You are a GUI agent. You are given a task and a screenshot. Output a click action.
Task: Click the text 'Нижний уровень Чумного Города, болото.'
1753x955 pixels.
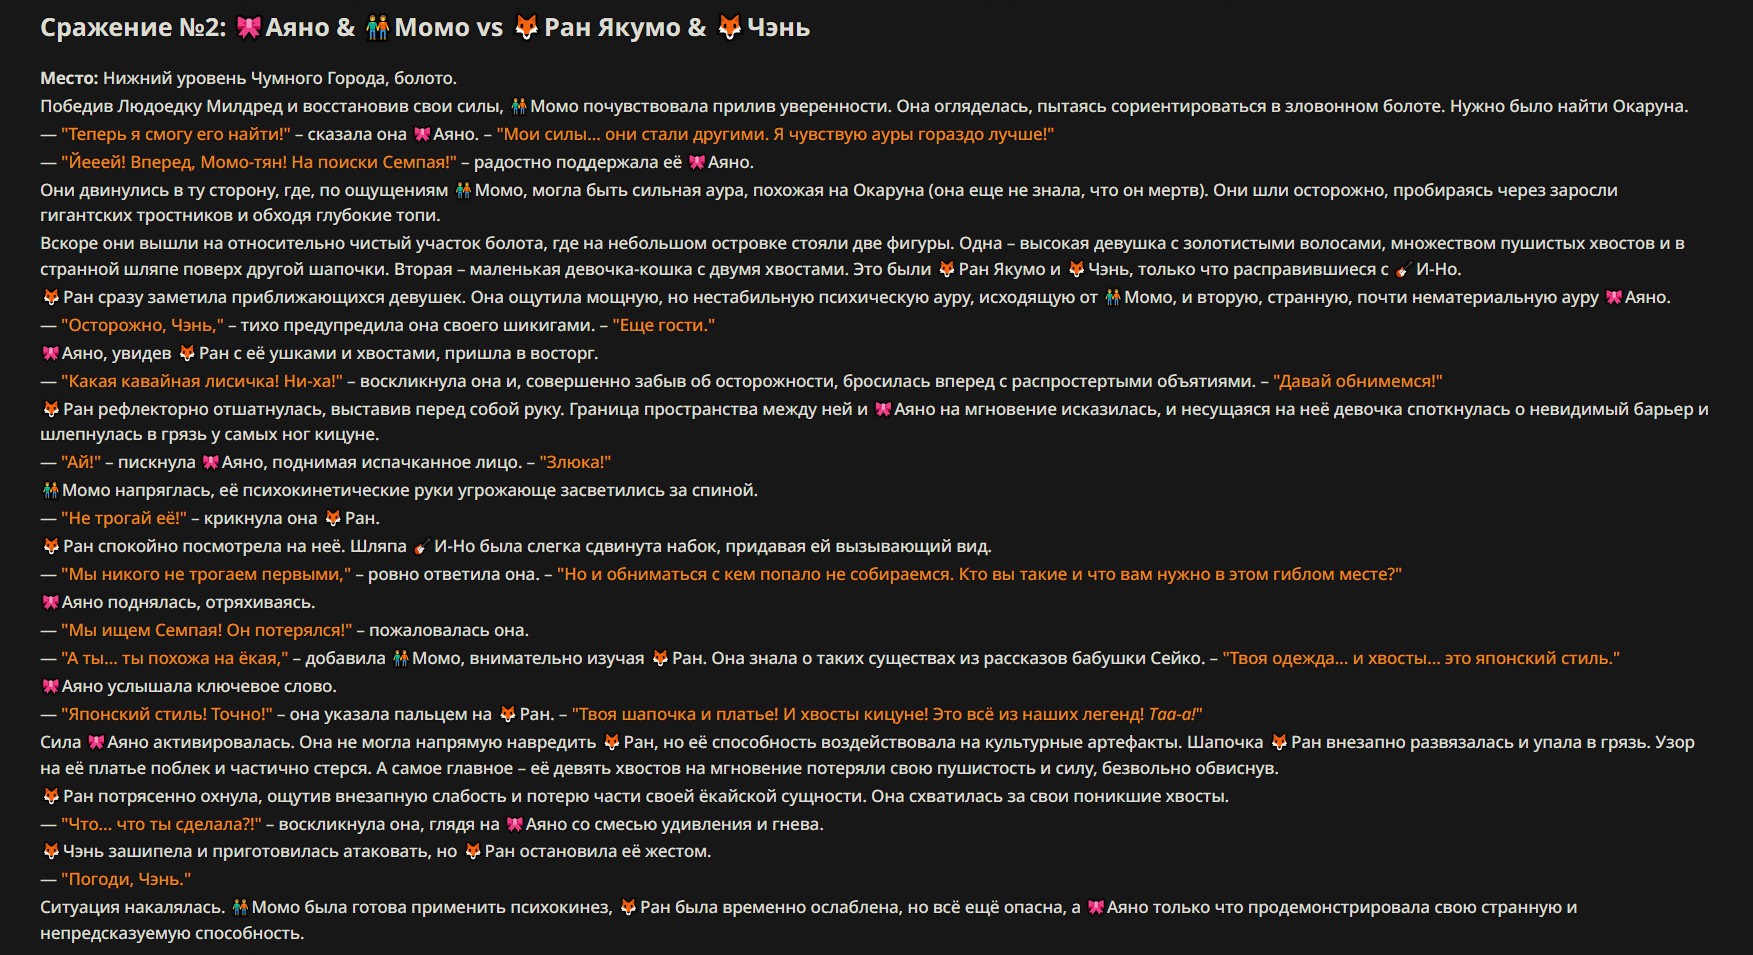tap(280, 78)
